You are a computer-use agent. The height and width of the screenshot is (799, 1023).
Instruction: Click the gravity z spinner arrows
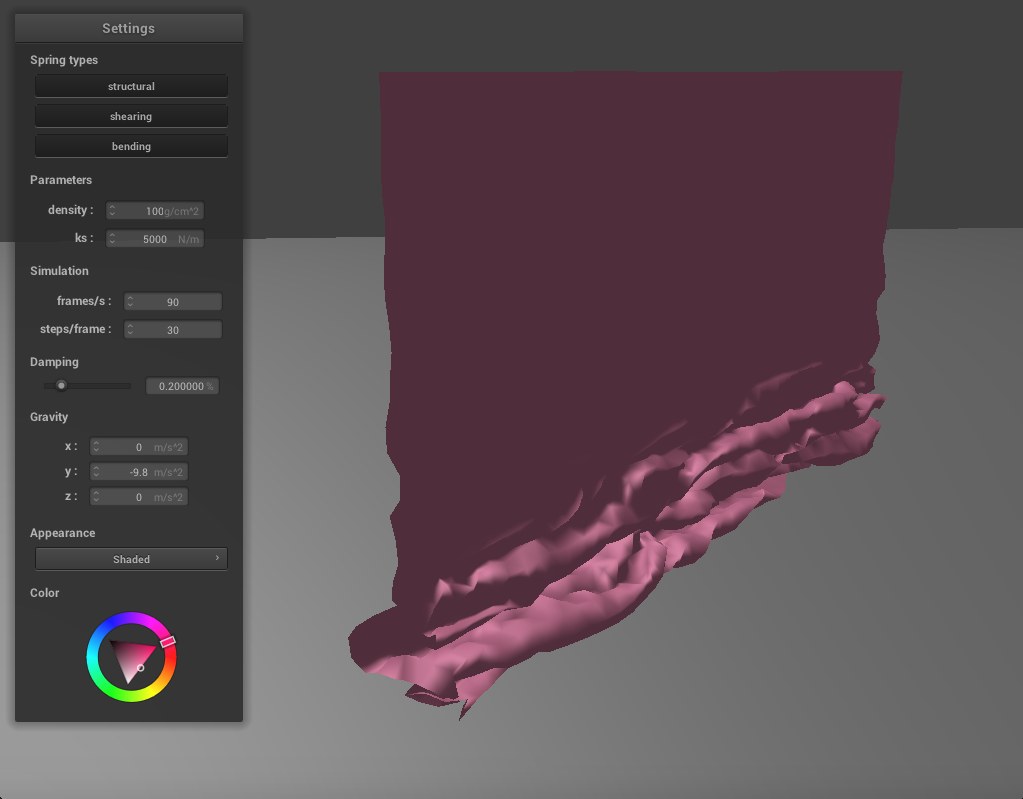pyautogui.click(x=97, y=497)
